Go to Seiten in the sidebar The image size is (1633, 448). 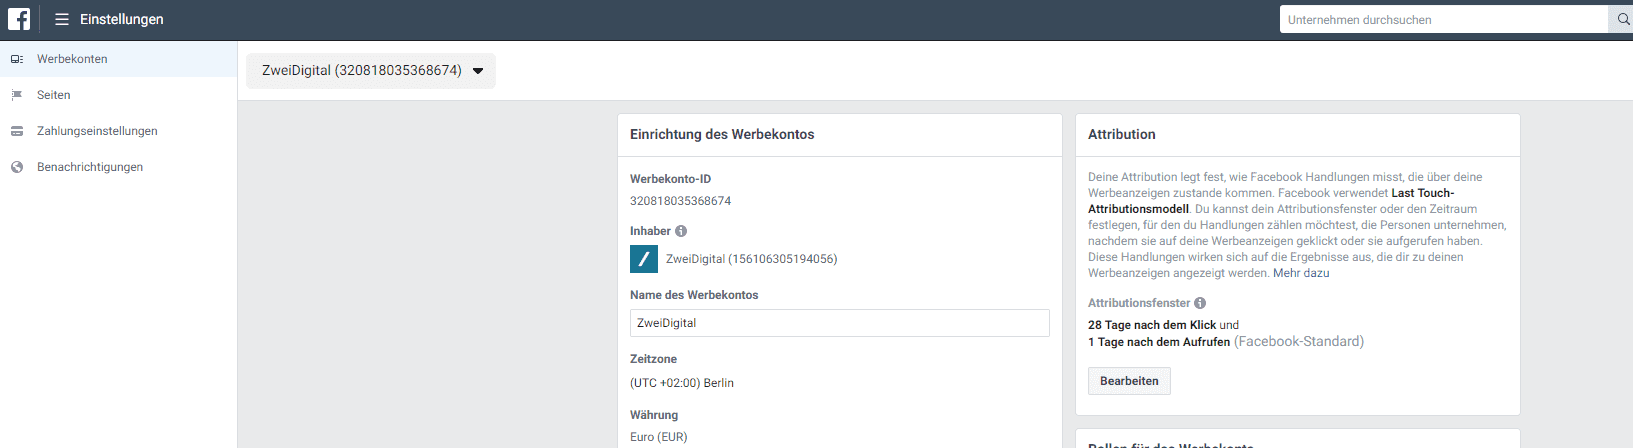pos(54,95)
